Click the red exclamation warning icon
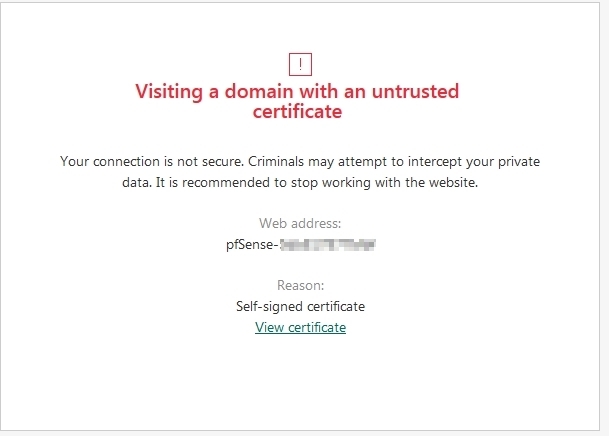Viewport: 609px width, 436px height. [x=300, y=64]
